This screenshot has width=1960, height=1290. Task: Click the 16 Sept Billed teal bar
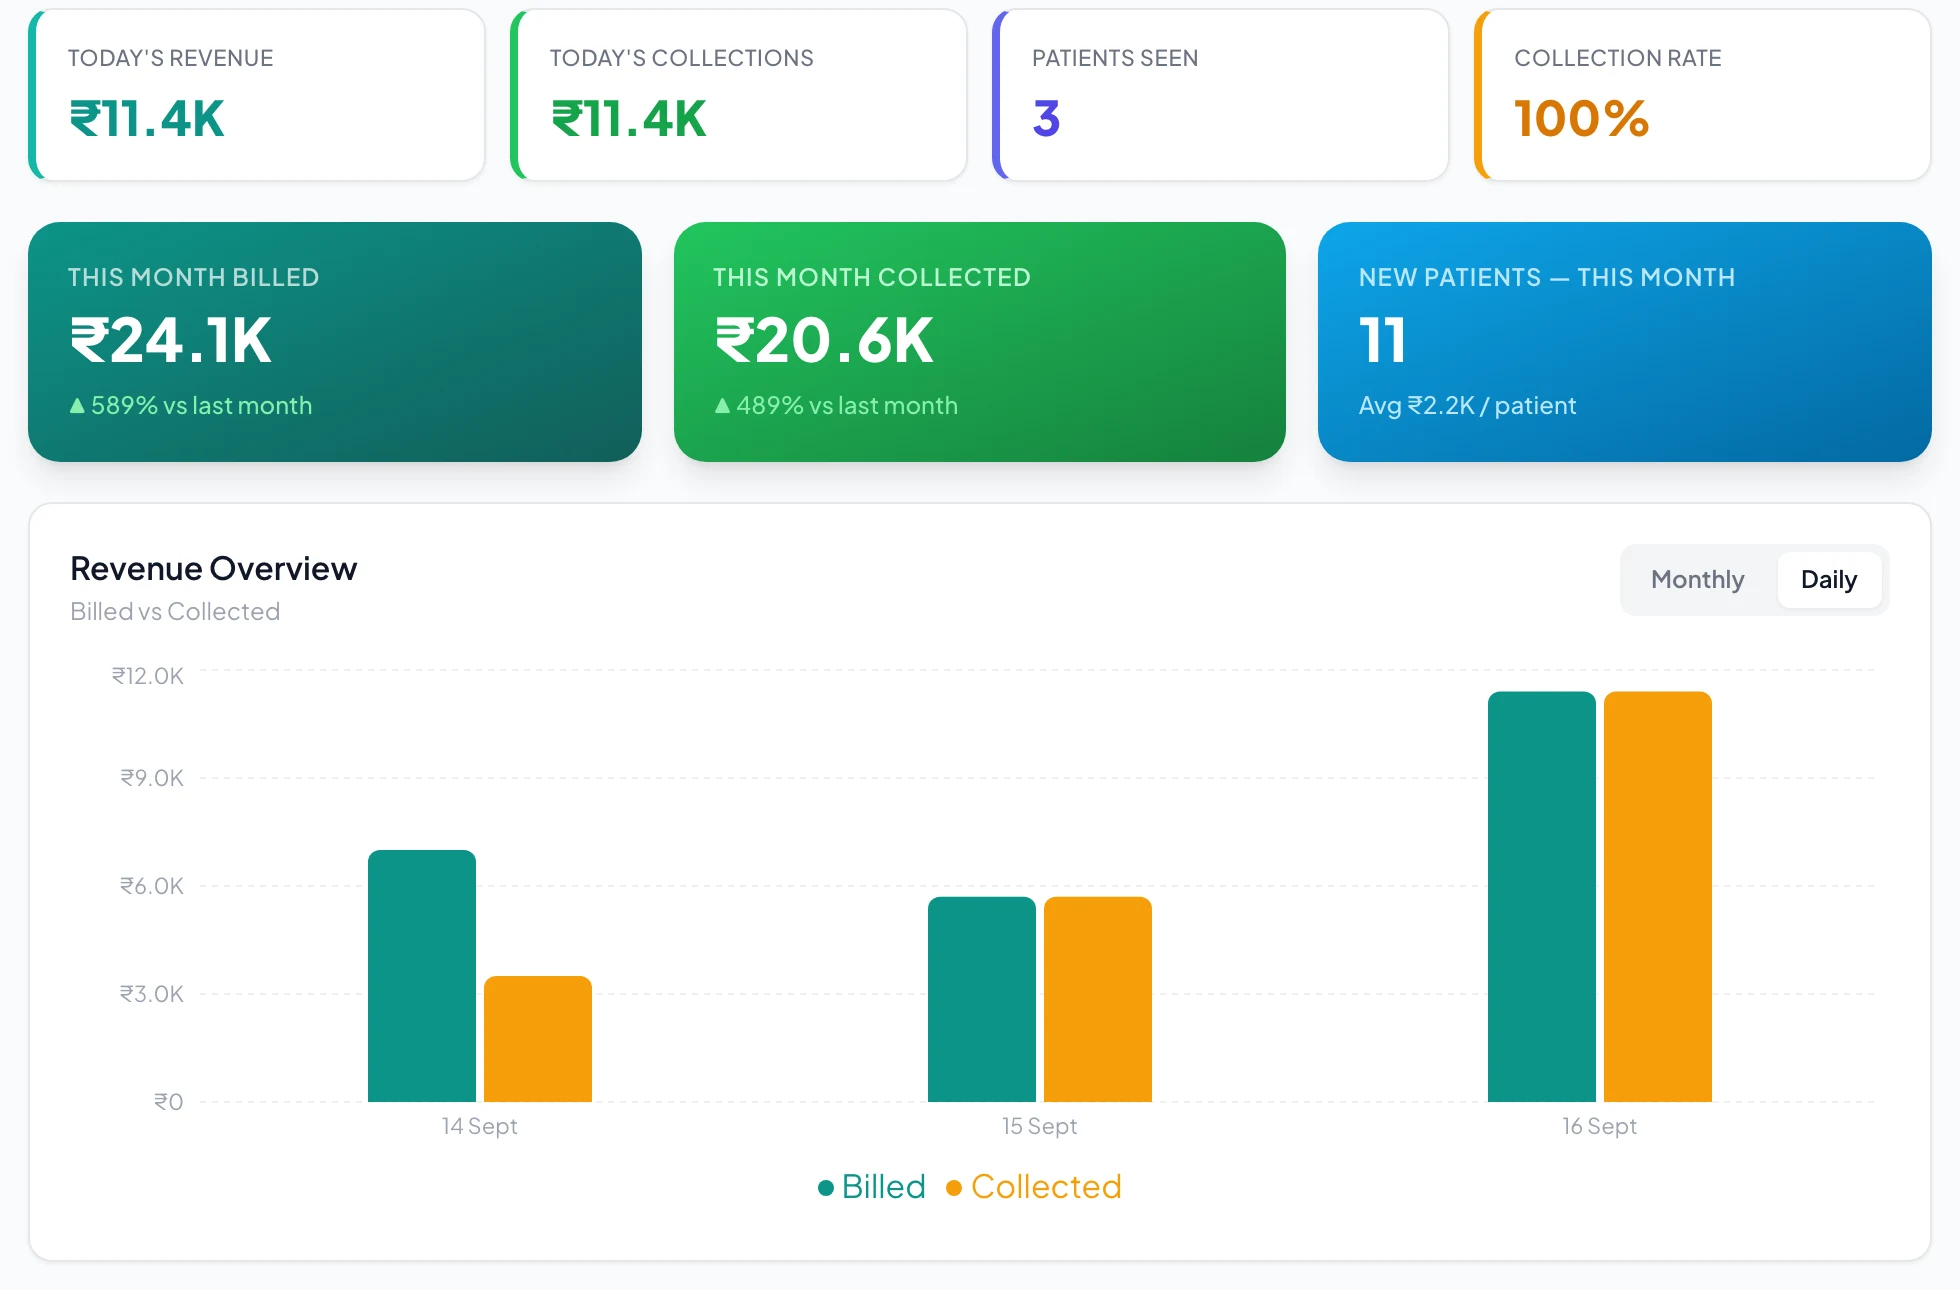pos(1542,897)
